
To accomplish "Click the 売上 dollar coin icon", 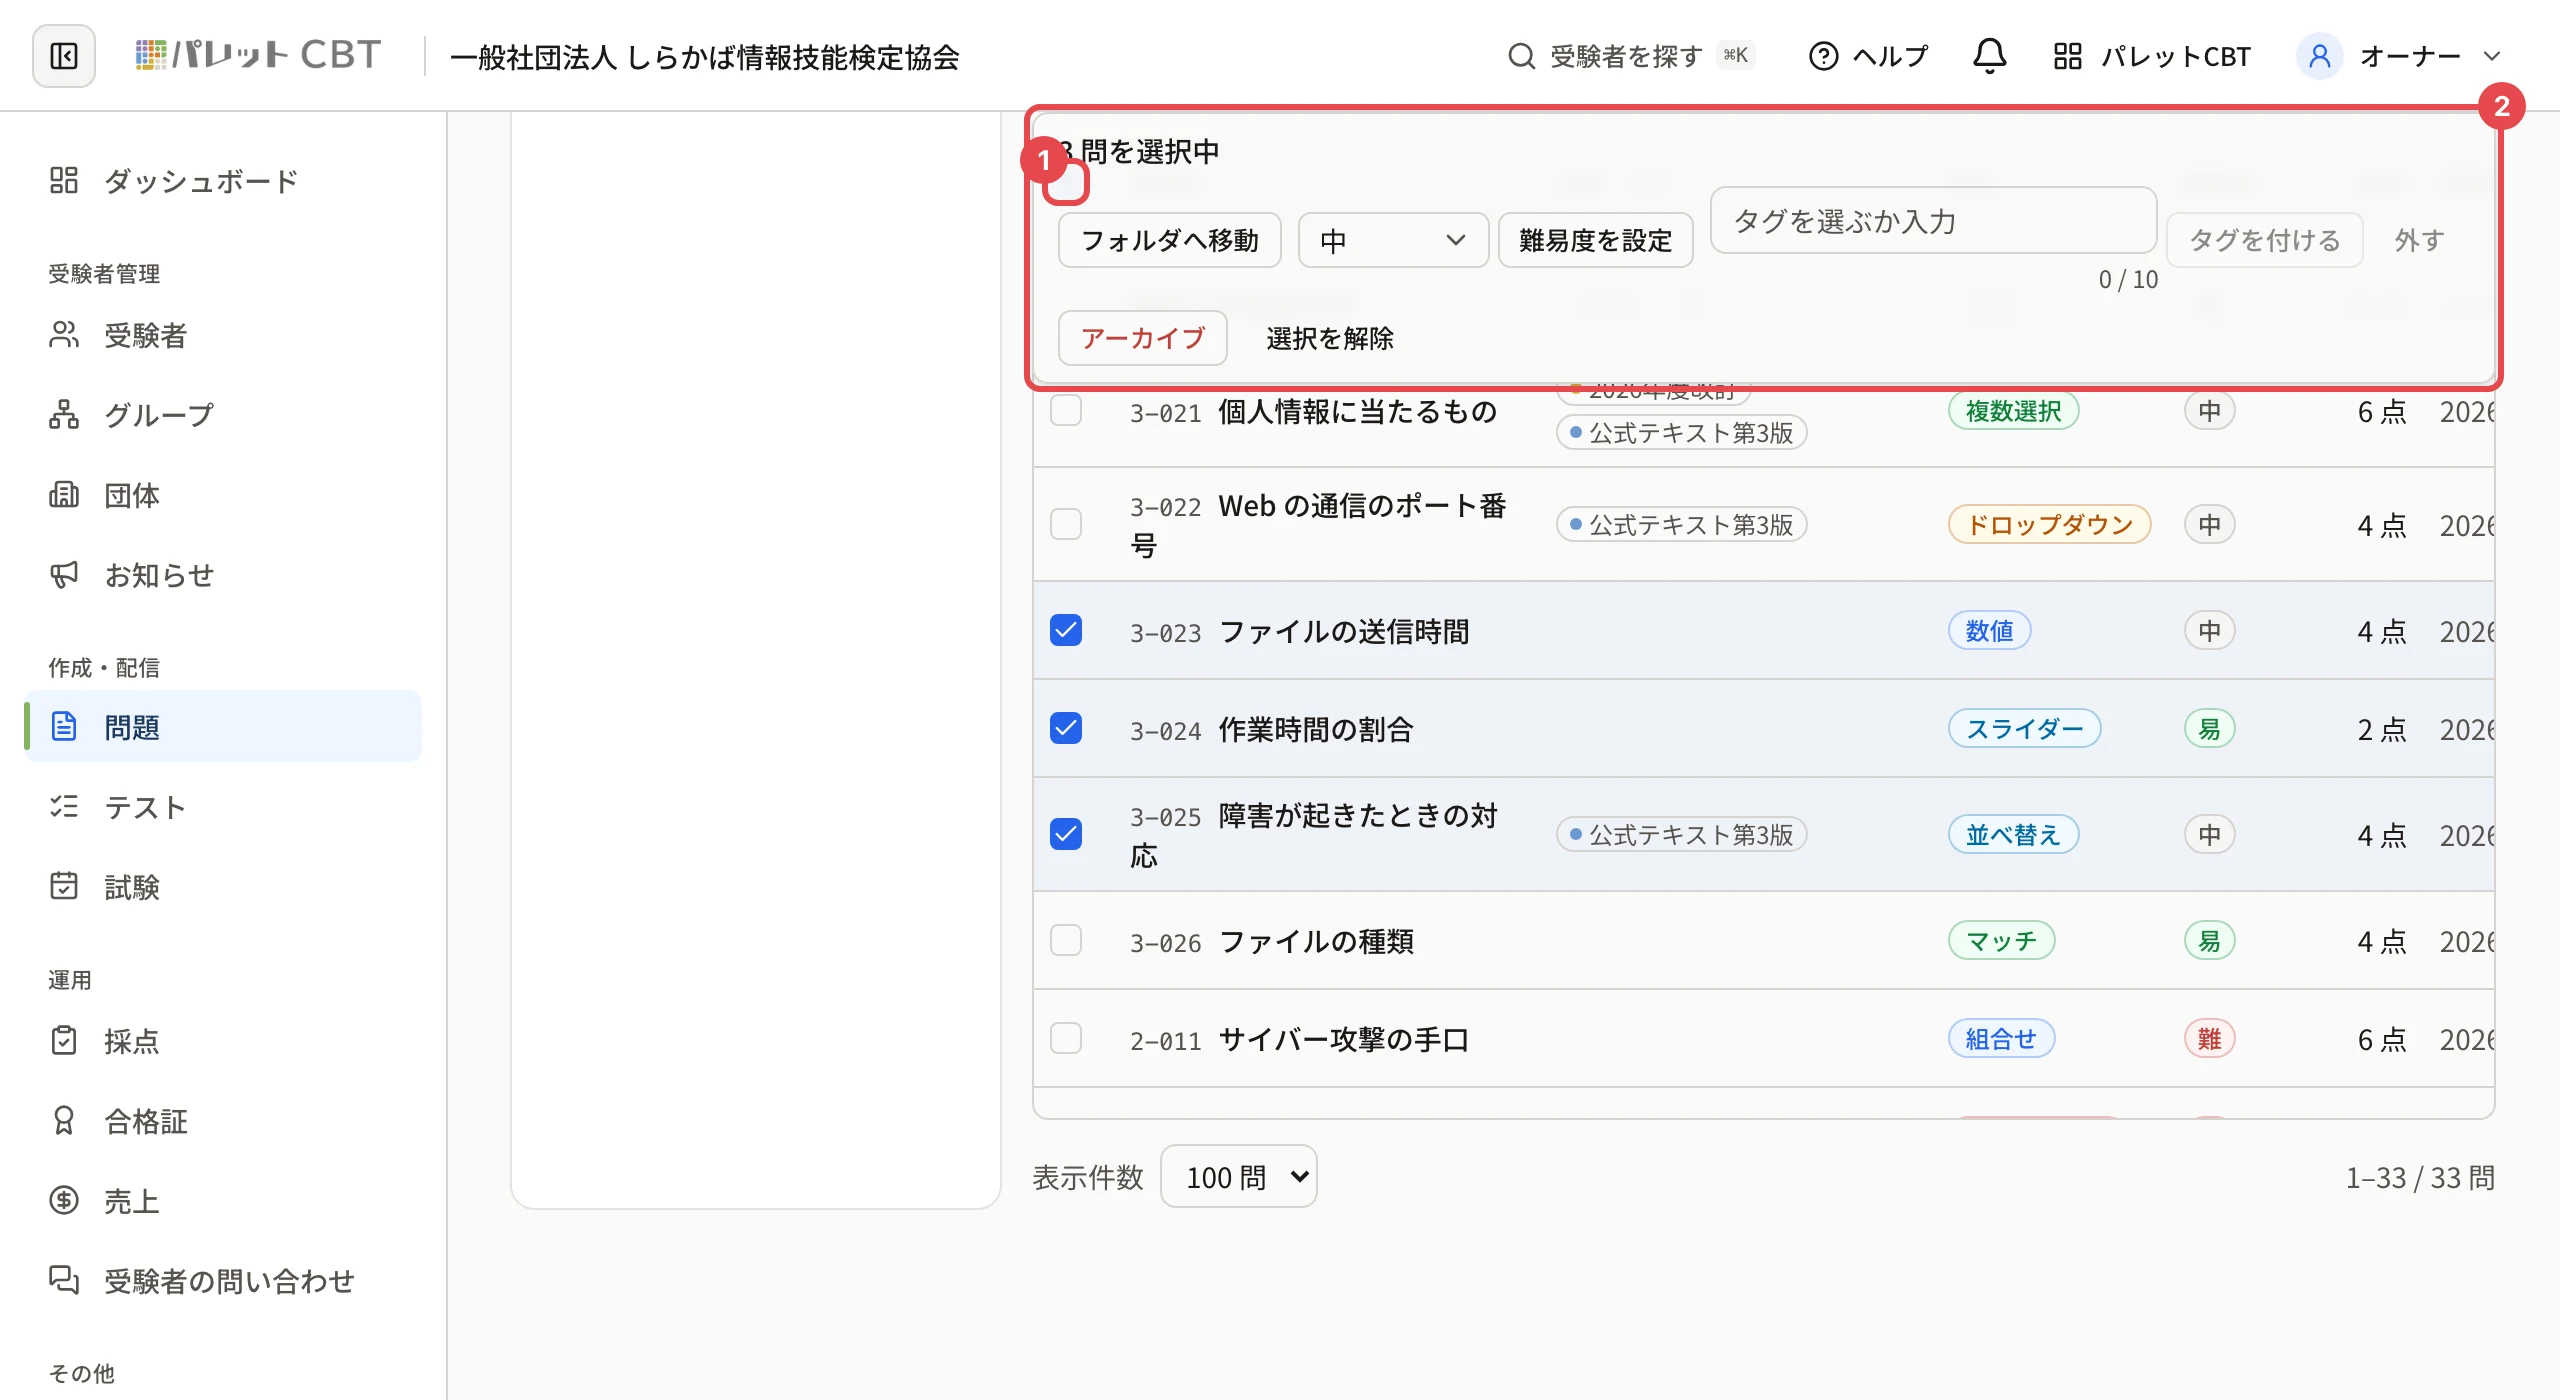I will coord(64,1201).
